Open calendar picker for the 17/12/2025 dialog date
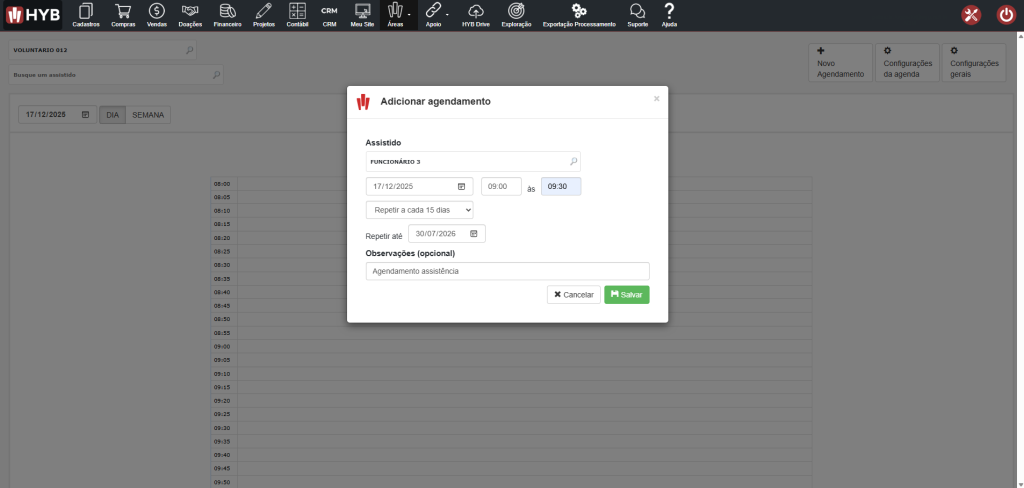Viewport: 1024px width, 488px height. point(461,186)
